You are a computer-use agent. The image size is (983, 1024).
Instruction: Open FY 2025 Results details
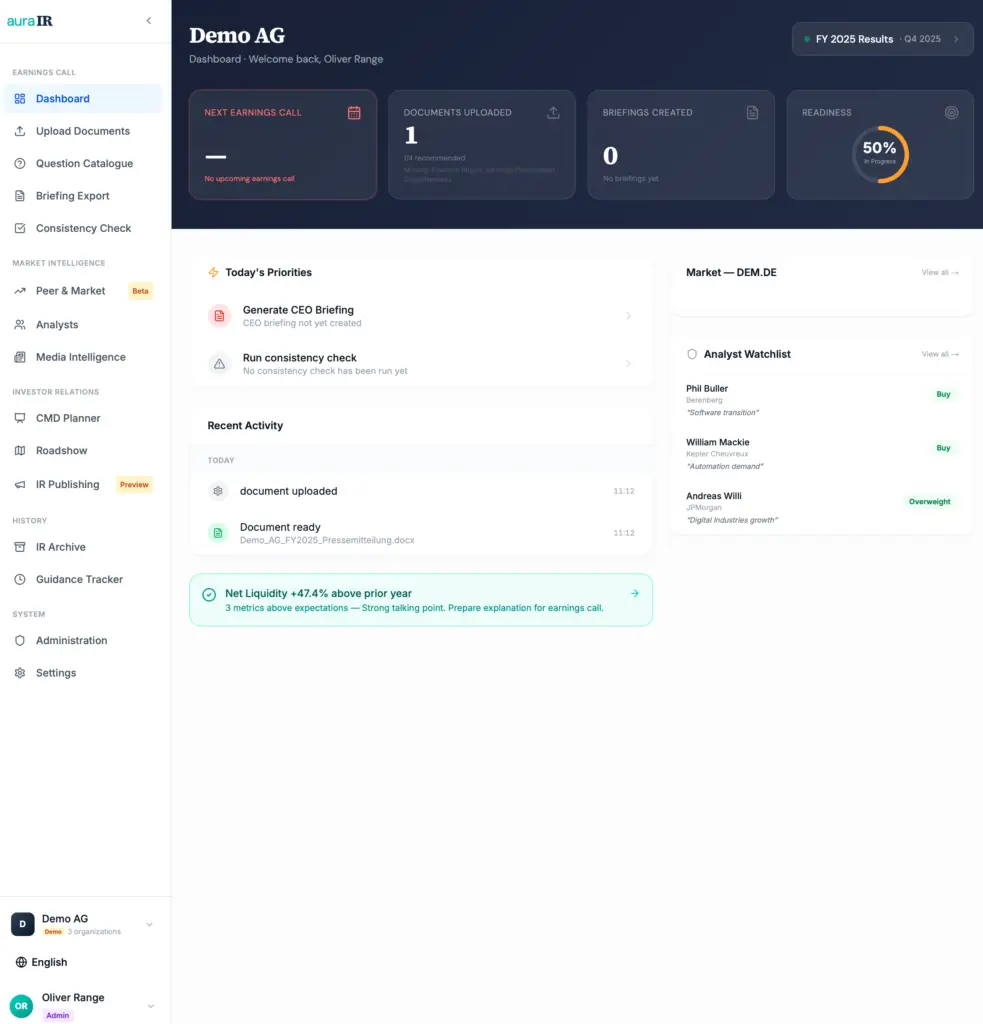(x=880, y=38)
